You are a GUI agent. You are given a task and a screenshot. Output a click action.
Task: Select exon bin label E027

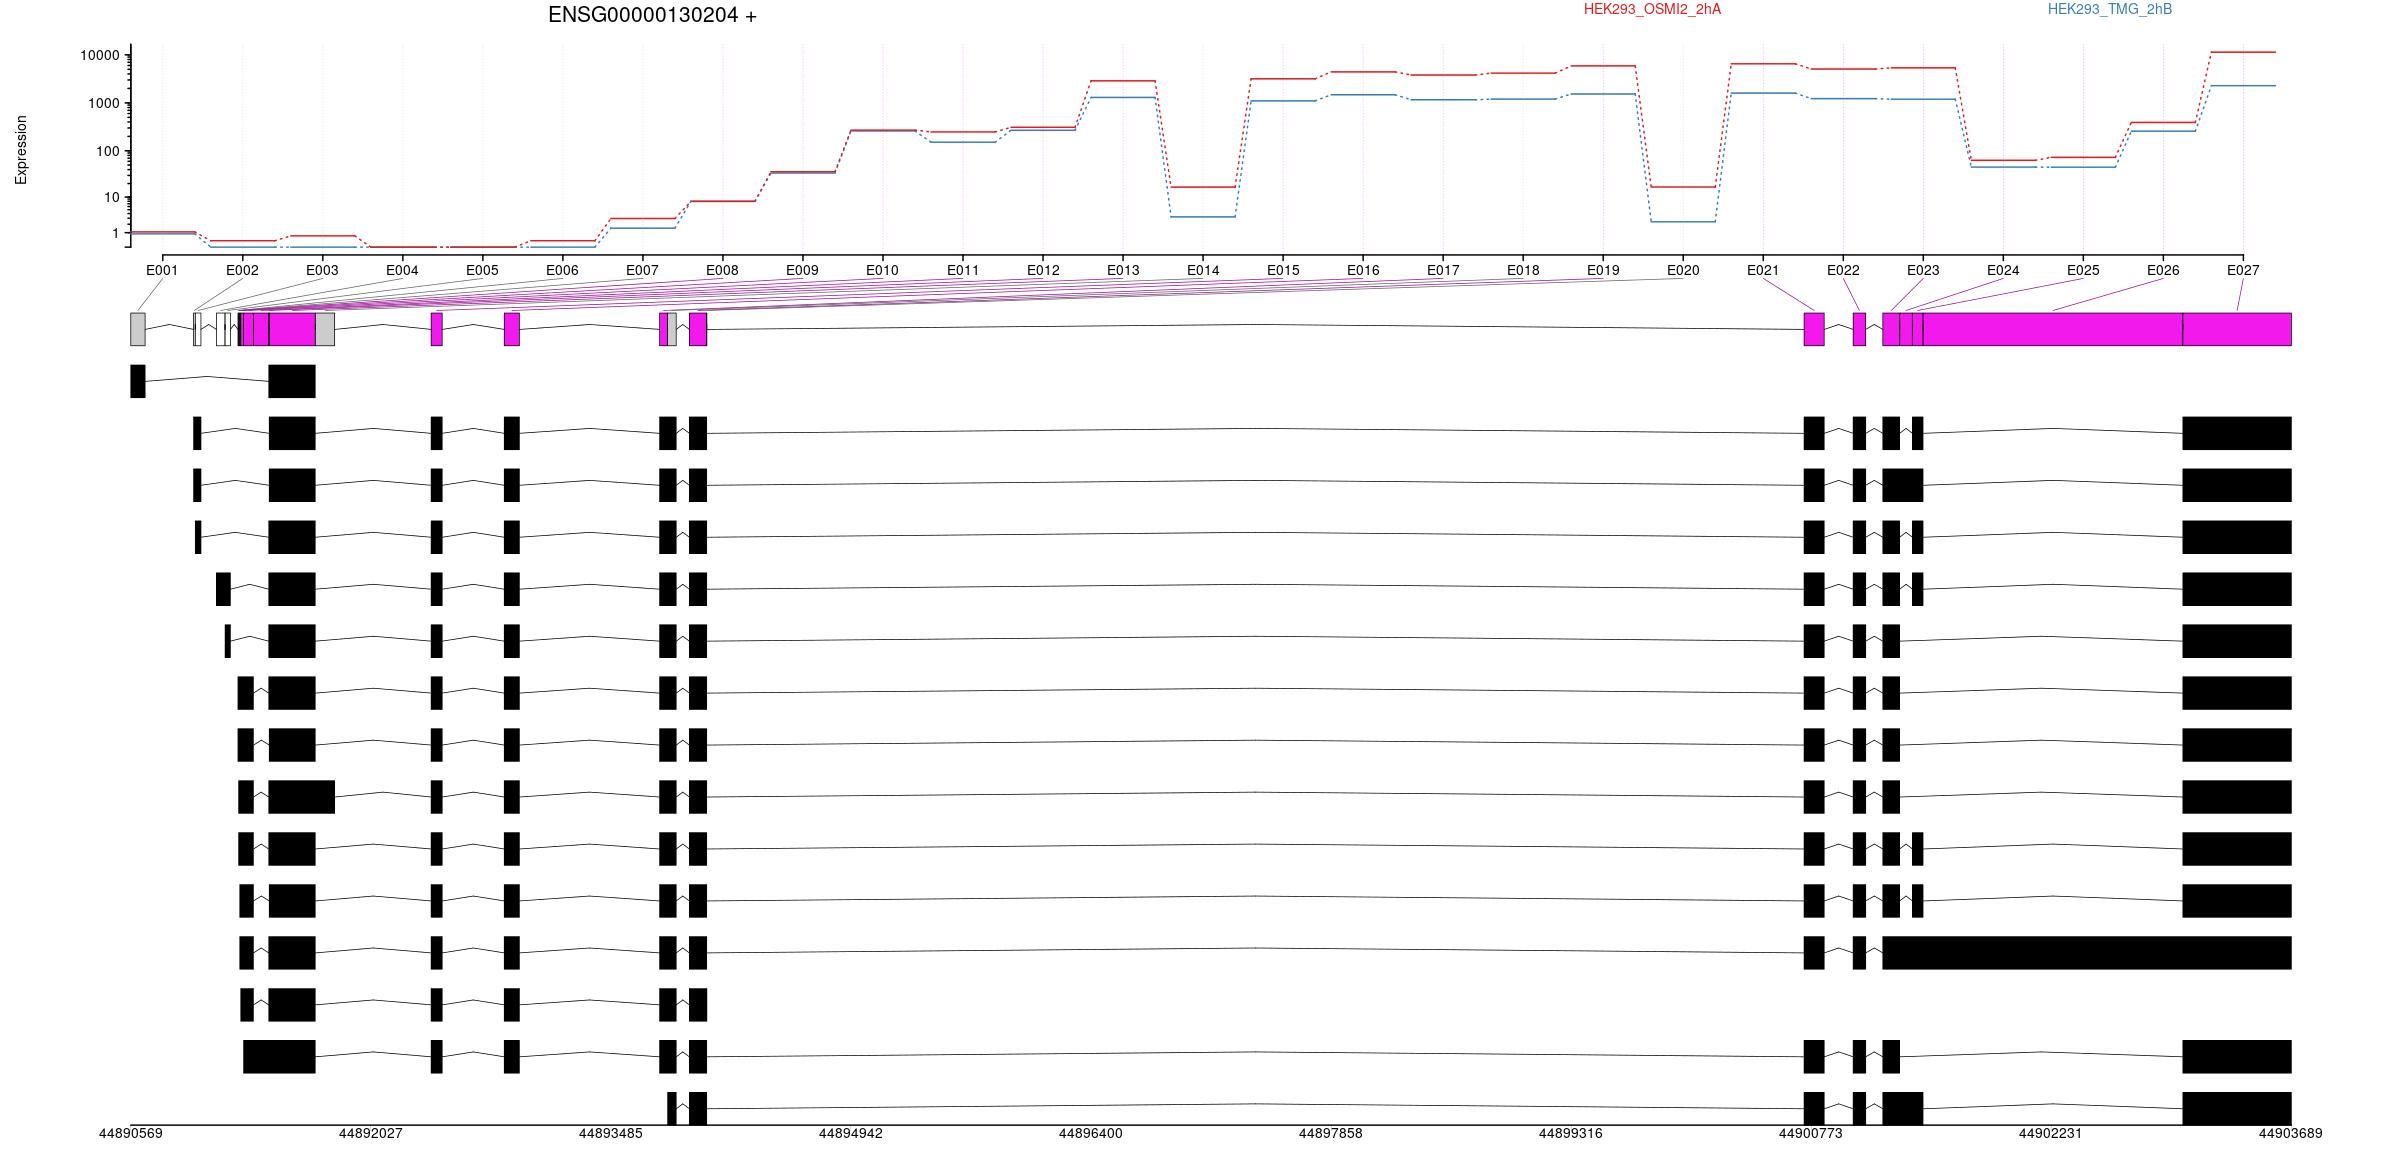click(2243, 270)
